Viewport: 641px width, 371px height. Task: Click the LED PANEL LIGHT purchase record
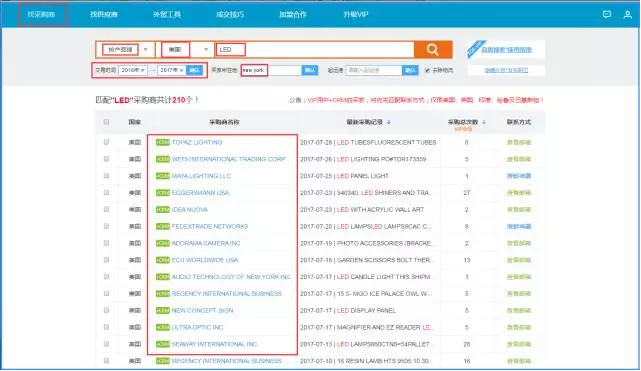363,176
